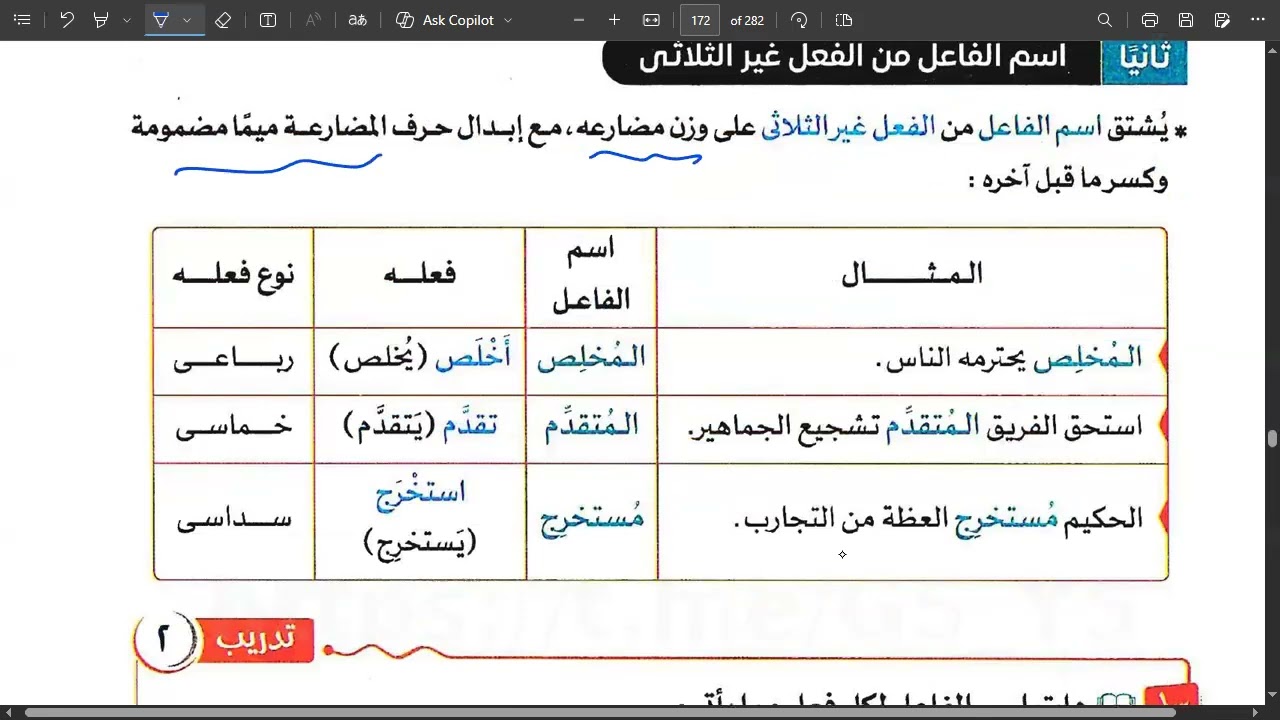Click the heading 'اسم الفاعل من الفعل غير الثلاثى'
Screen dimensions: 1280x720
[853, 58]
